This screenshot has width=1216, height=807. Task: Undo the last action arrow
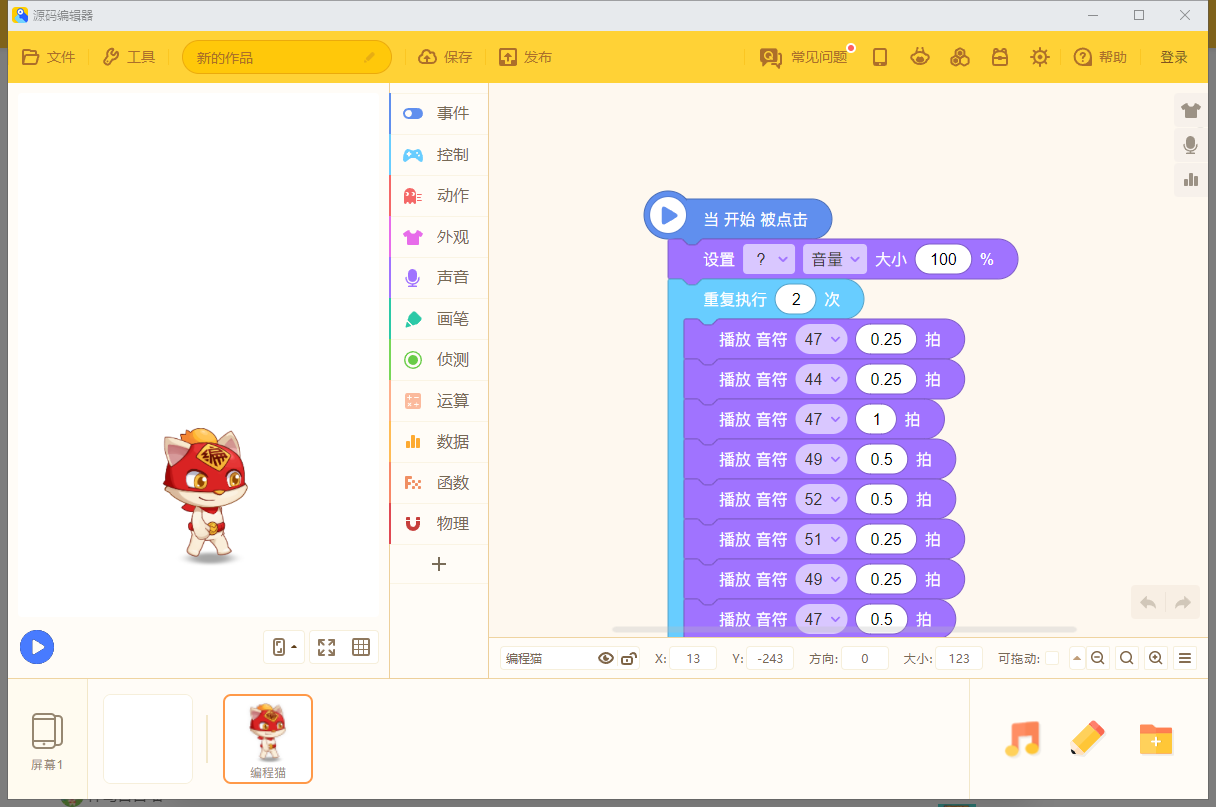click(1148, 602)
